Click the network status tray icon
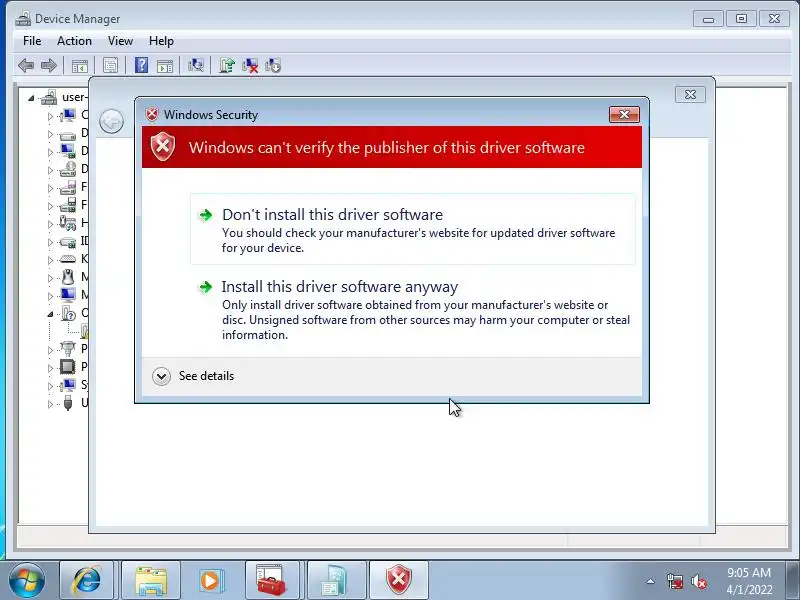The height and width of the screenshot is (600, 800). pyautogui.click(x=674, y=581)
